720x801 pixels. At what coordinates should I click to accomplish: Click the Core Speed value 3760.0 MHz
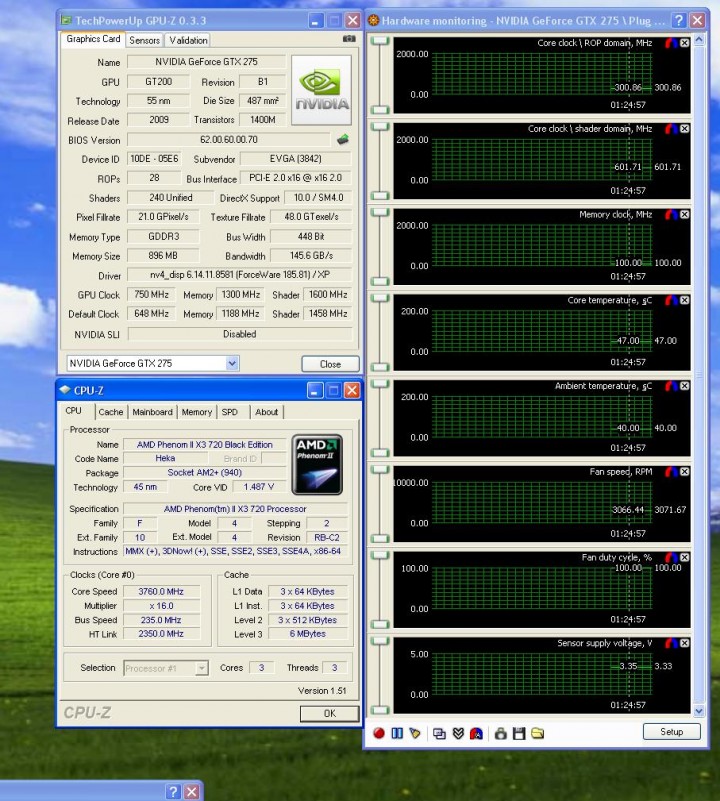(x=161, y=592)
